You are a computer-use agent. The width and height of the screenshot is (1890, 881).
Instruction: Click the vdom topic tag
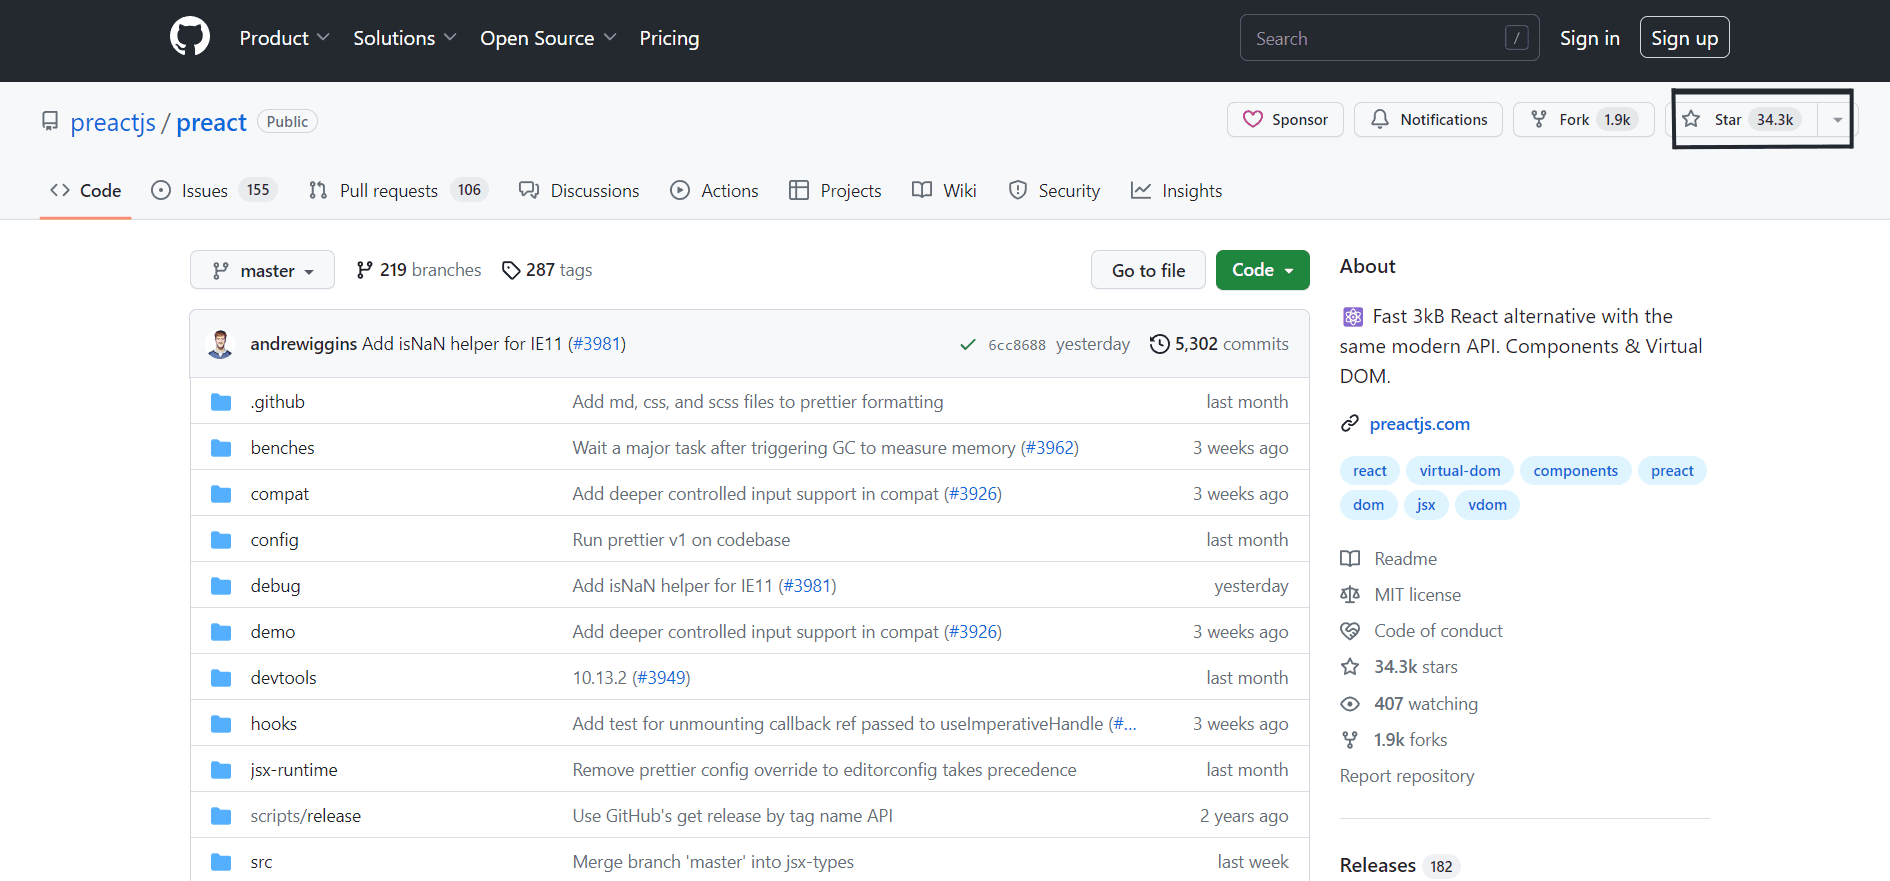tap(1487, 505)
